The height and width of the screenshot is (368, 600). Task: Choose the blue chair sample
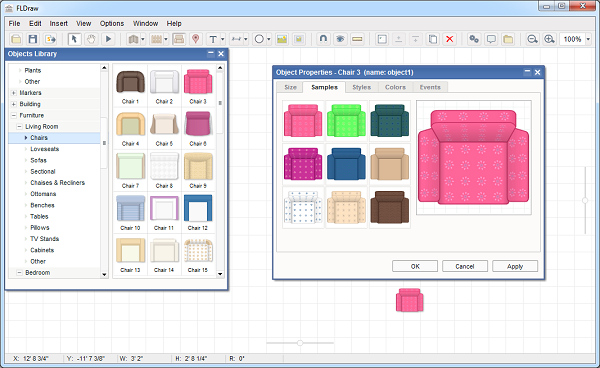coord(346,164)
